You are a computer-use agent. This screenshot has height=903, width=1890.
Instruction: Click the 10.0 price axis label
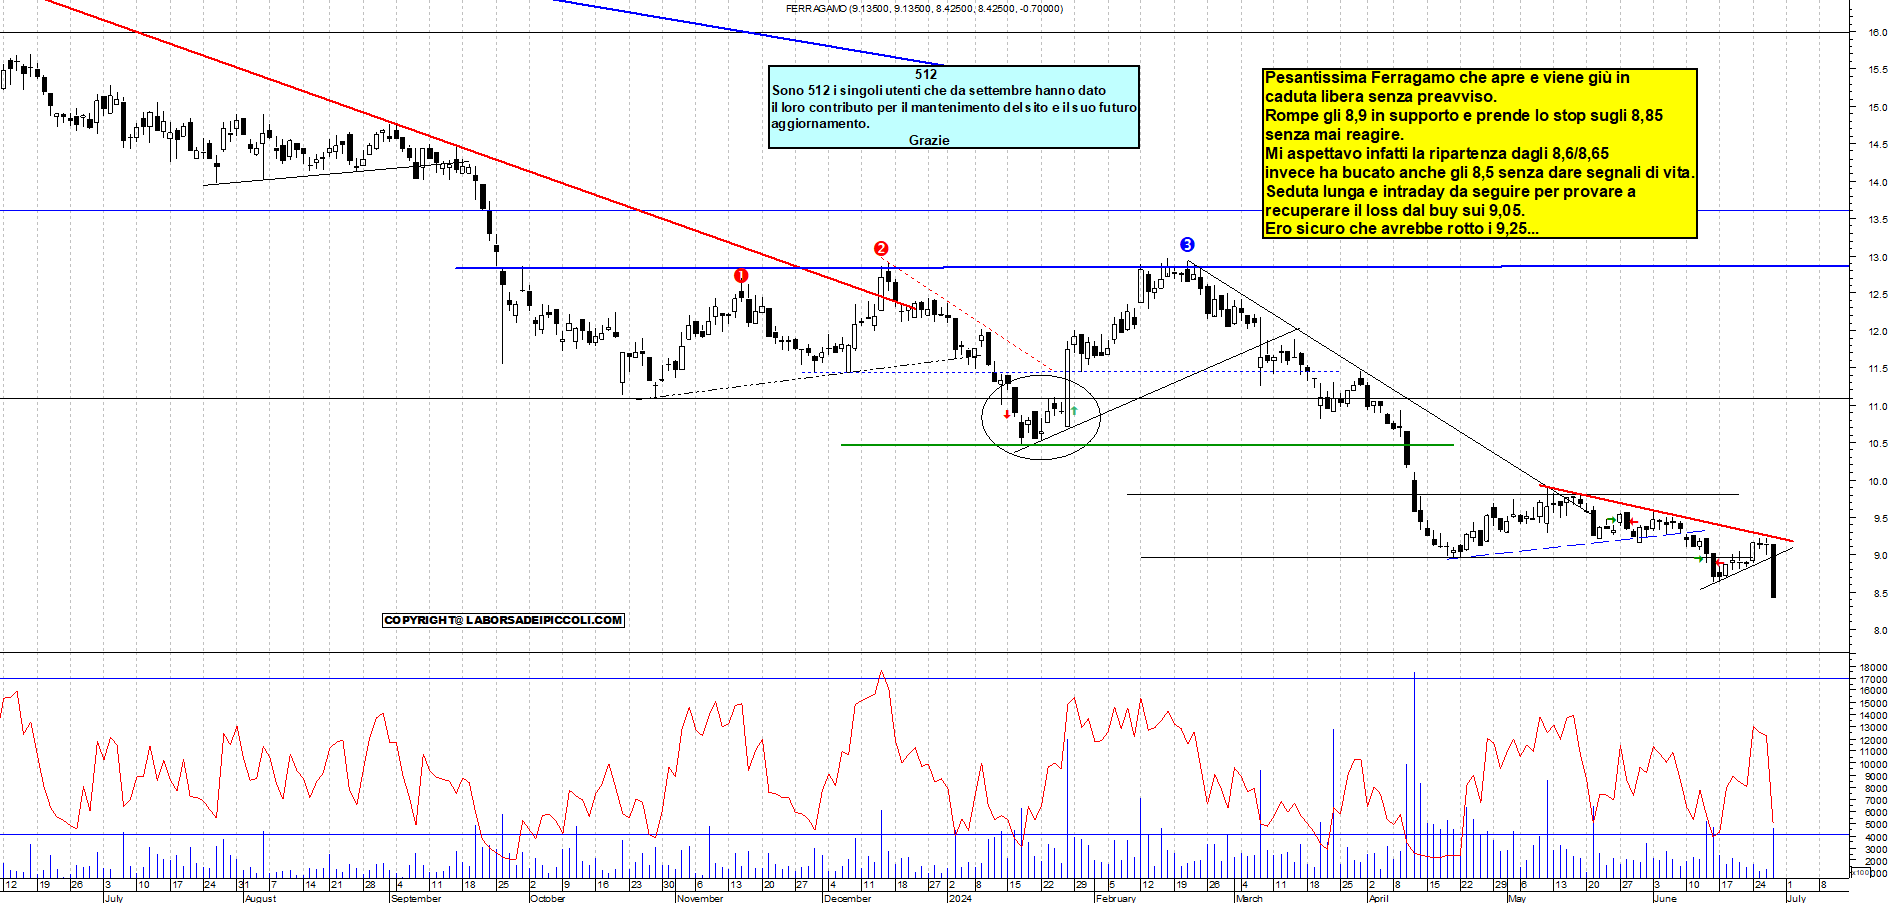(1877, 482)
